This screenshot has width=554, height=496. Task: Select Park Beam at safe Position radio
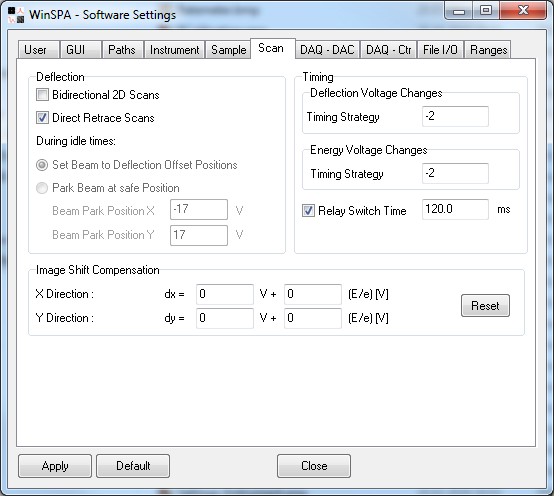click(42, 188)
